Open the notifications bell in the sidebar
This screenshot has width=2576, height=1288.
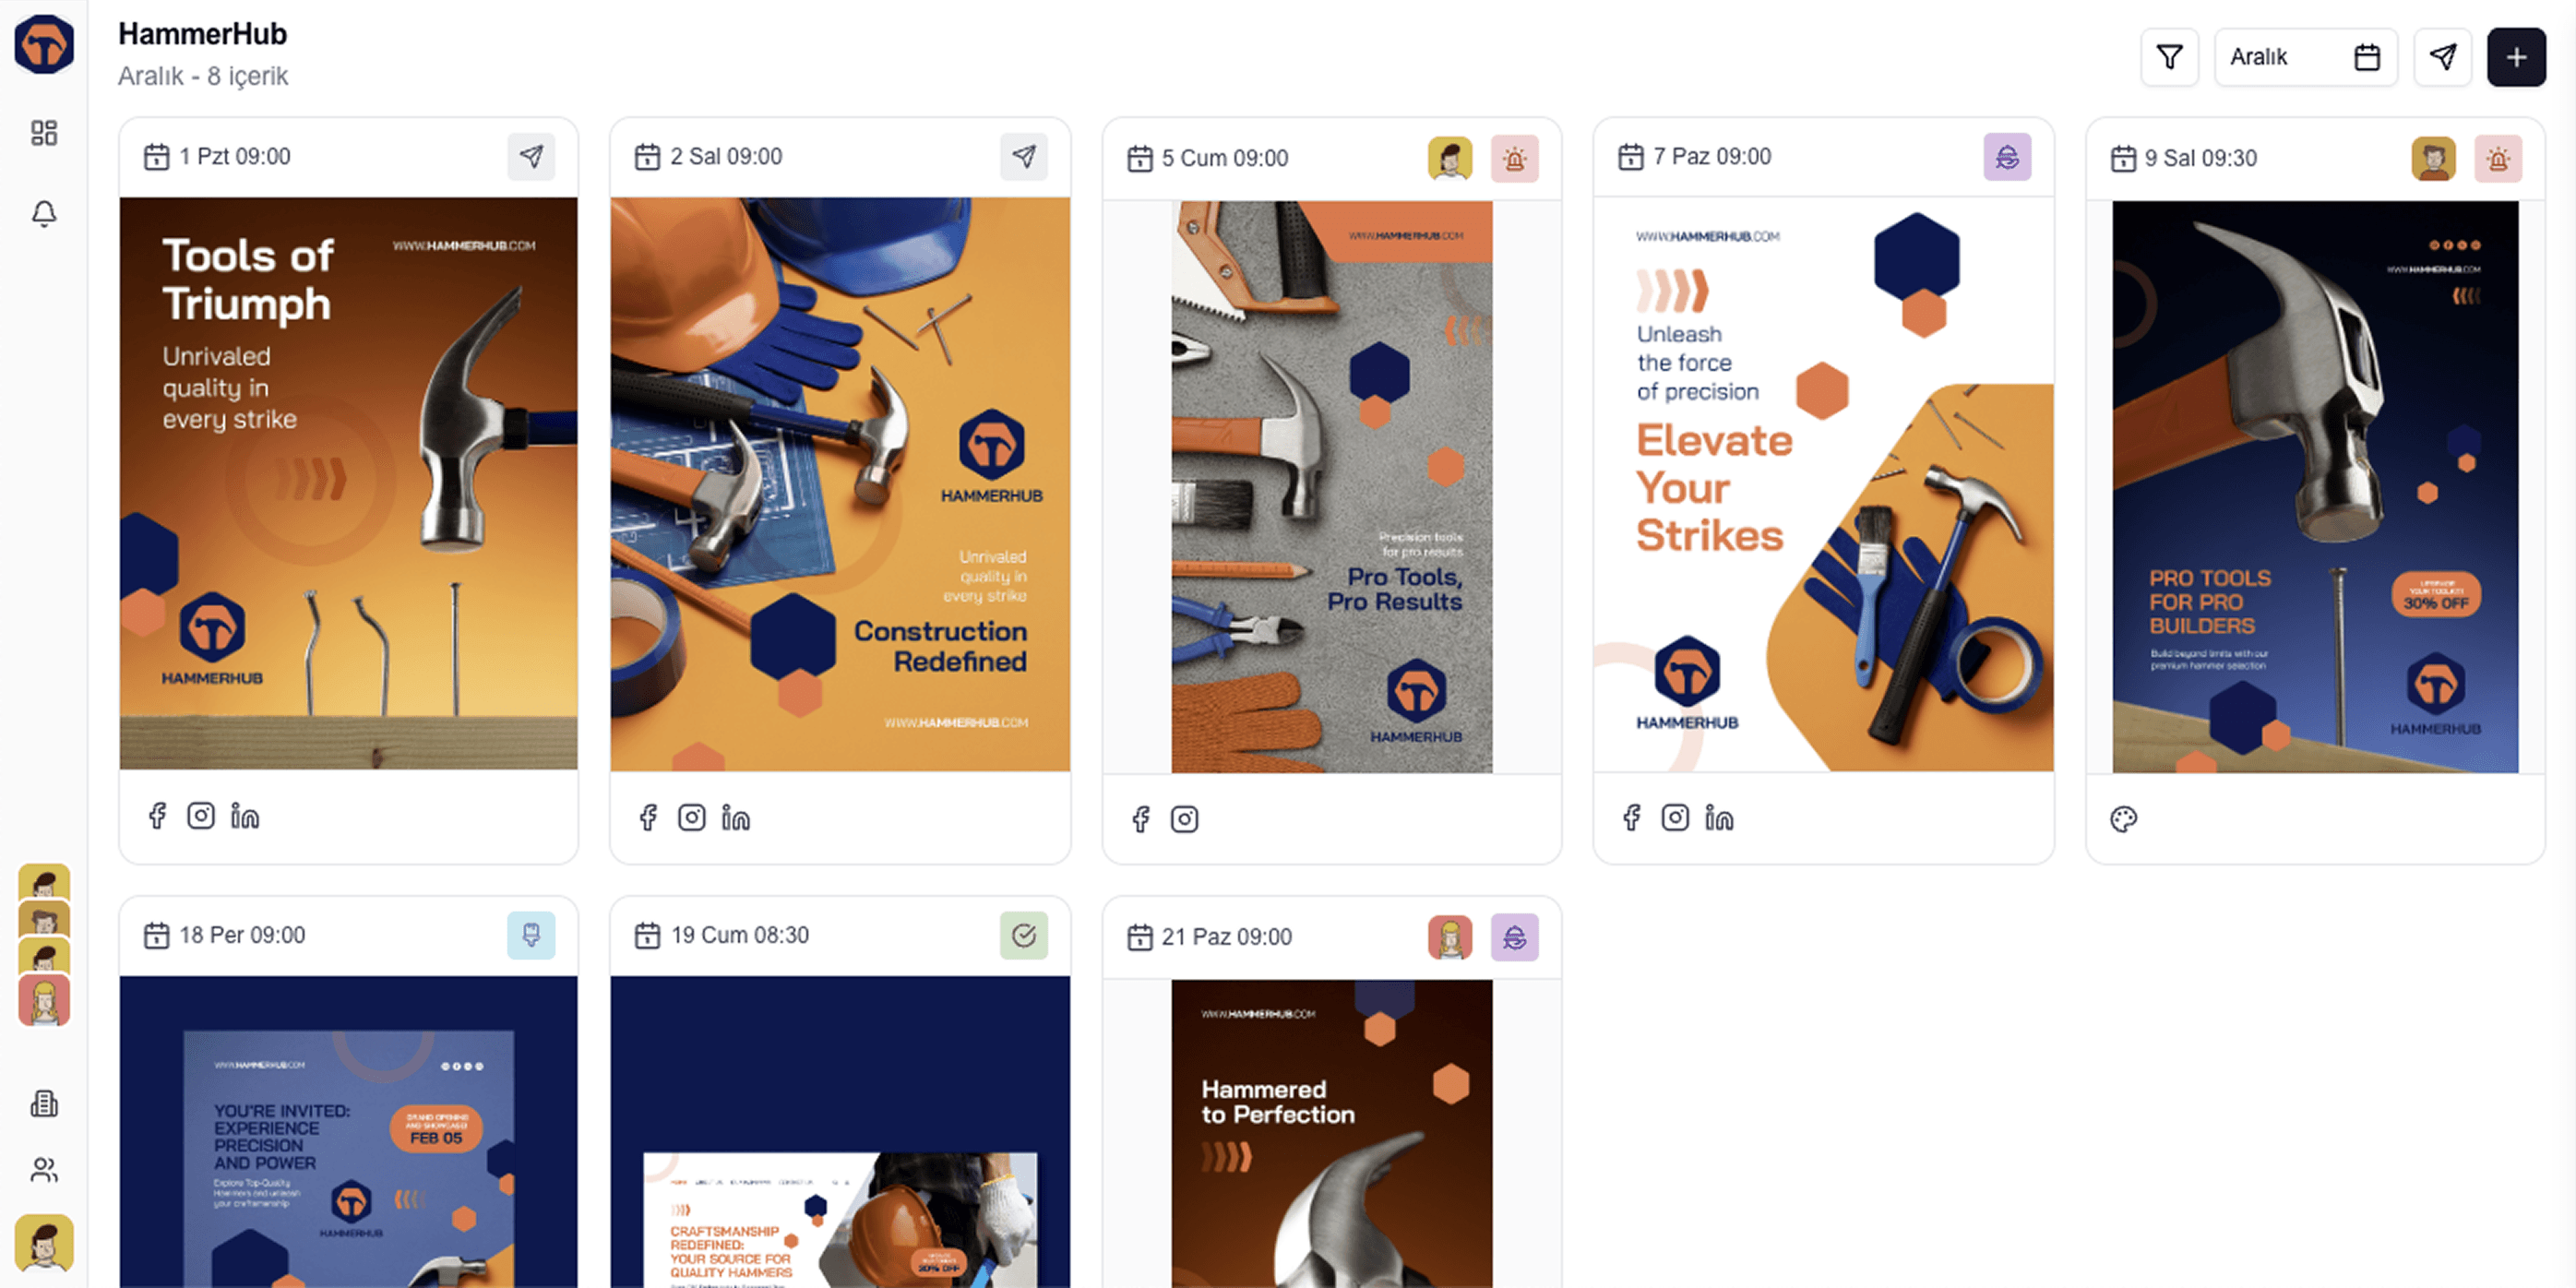[x=44, y=213]
